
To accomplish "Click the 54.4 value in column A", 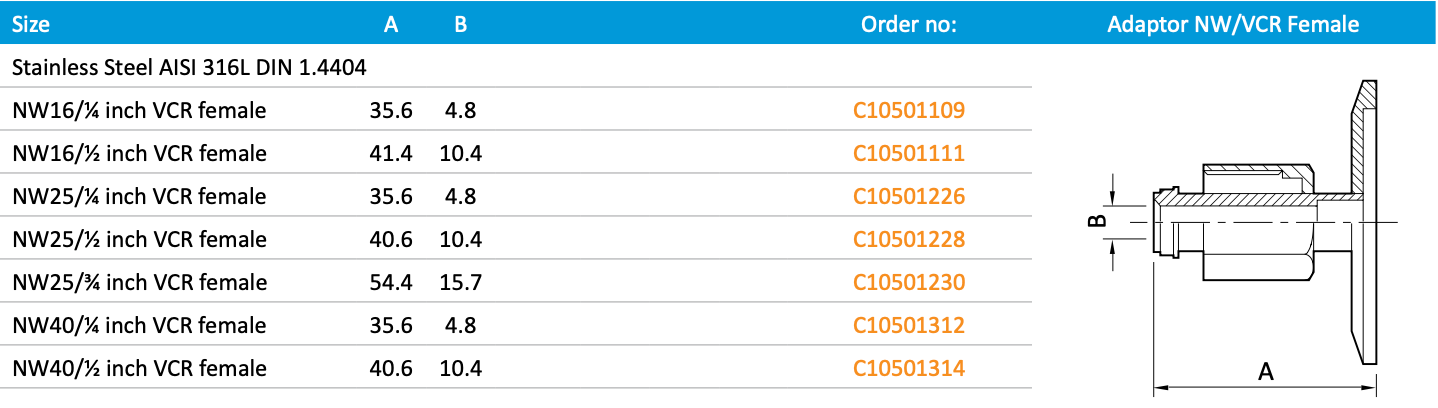I will point(390,282).
